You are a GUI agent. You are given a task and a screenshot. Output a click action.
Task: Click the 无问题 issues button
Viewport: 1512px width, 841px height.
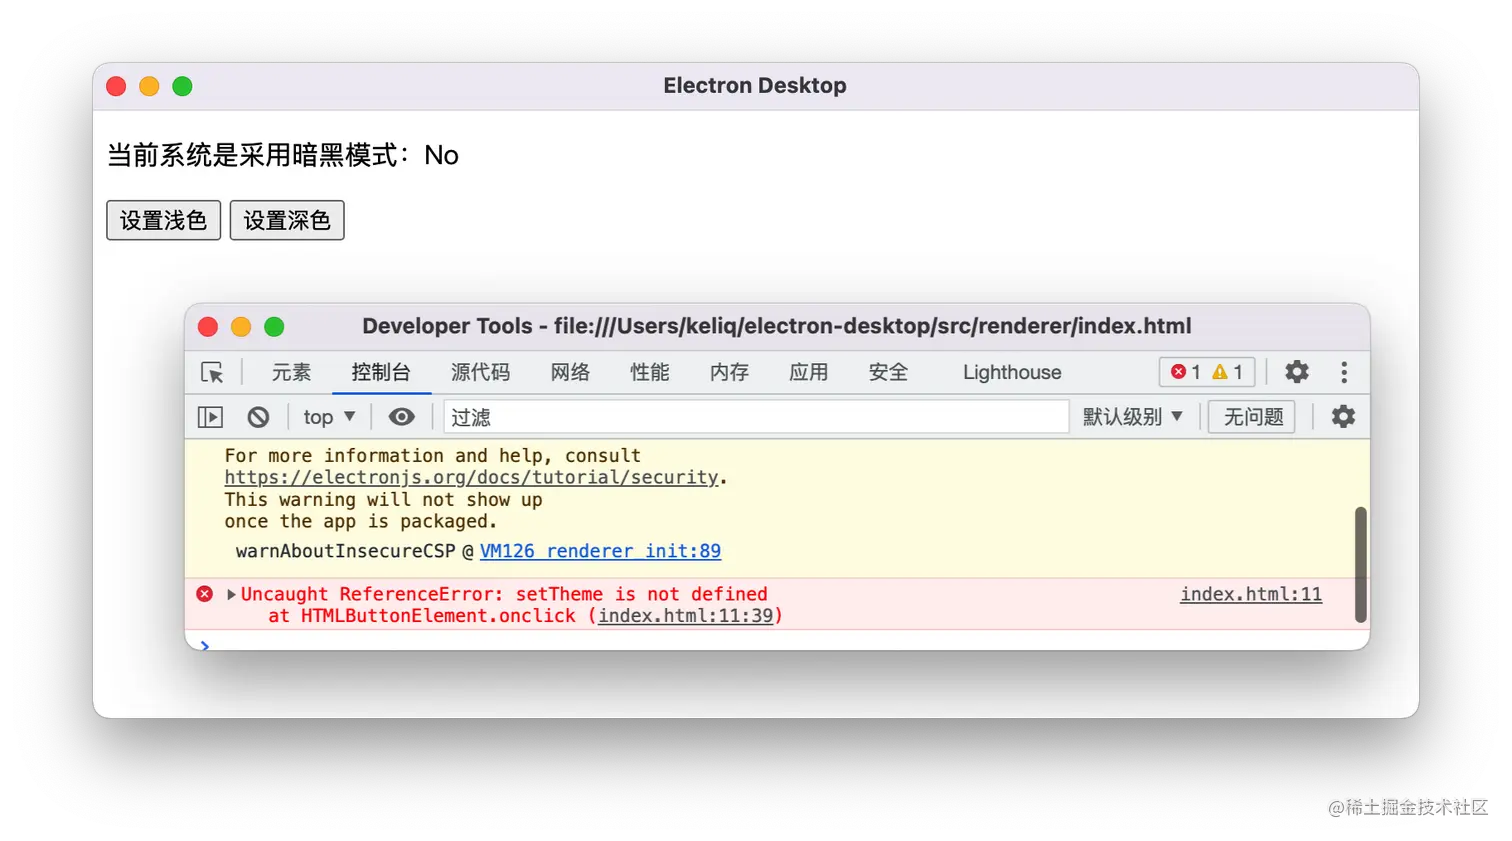1253,417
